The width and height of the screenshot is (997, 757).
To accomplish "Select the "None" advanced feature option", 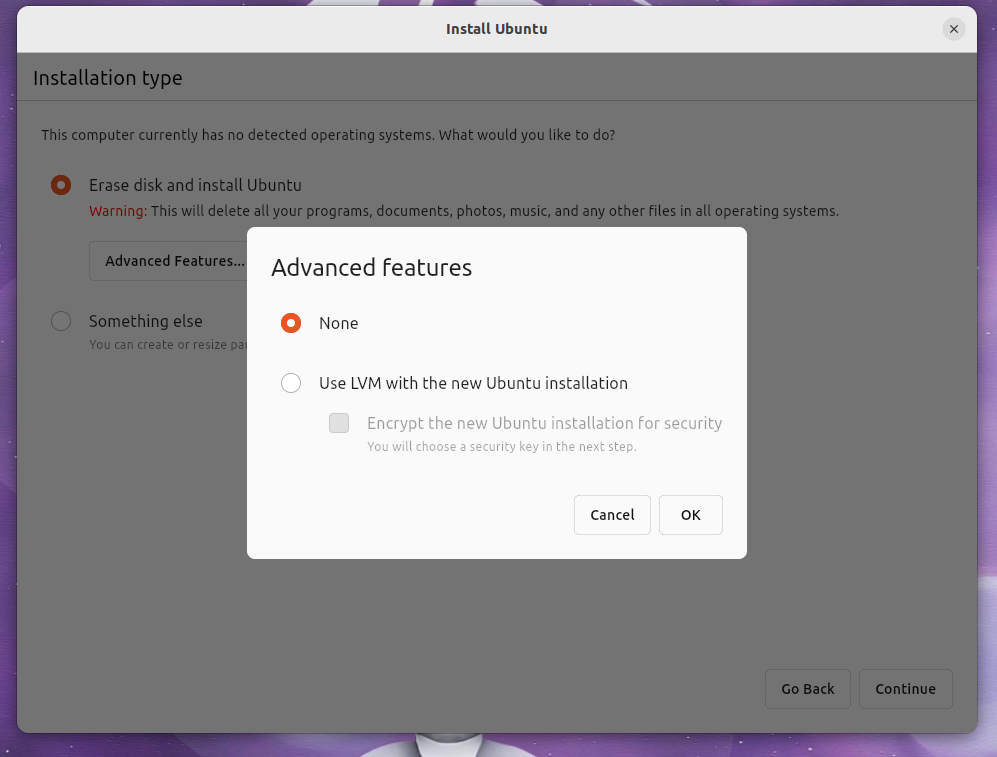I will [x=291, y=323].
